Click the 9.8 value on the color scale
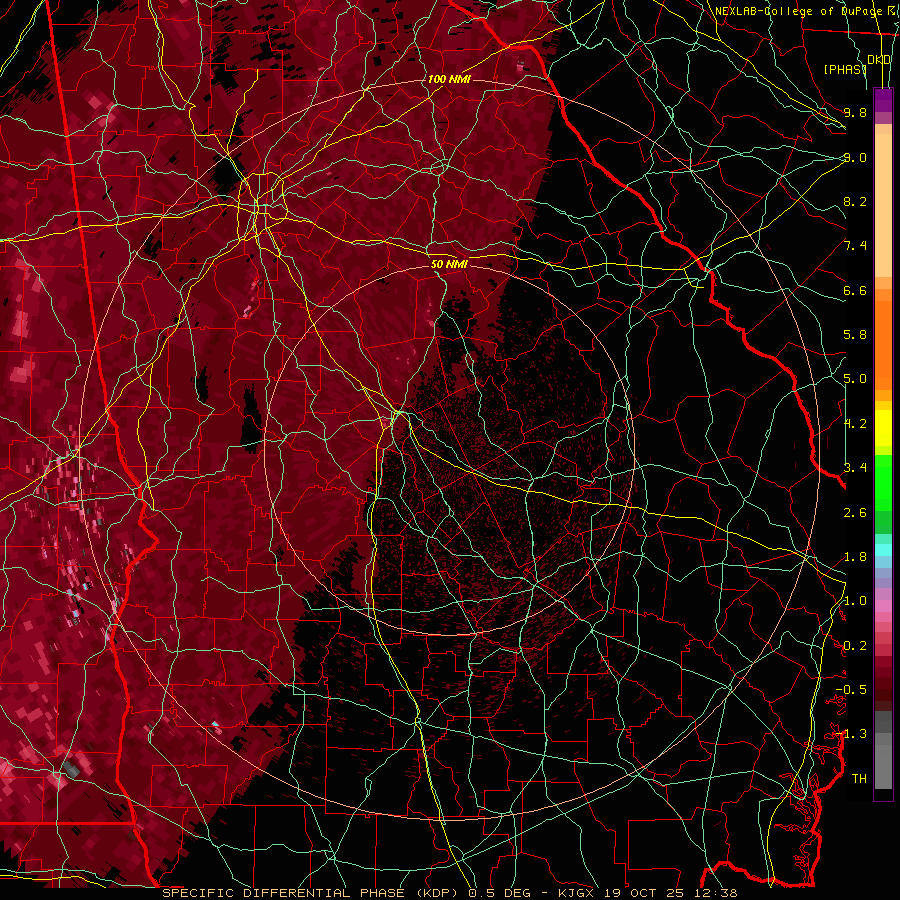The width and height of the screenshot is (900, 900). point(855,112)
